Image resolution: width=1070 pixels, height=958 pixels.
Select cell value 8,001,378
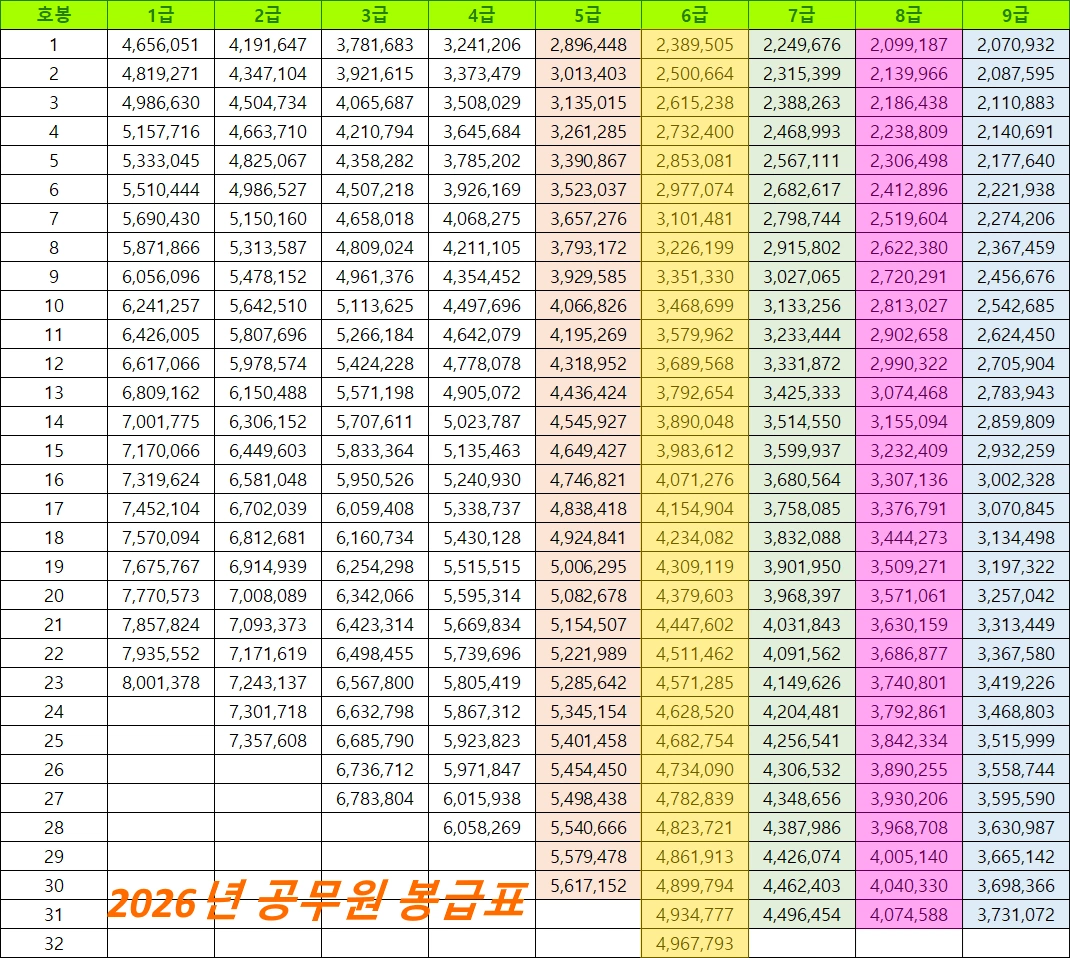[x=161, y=683]
